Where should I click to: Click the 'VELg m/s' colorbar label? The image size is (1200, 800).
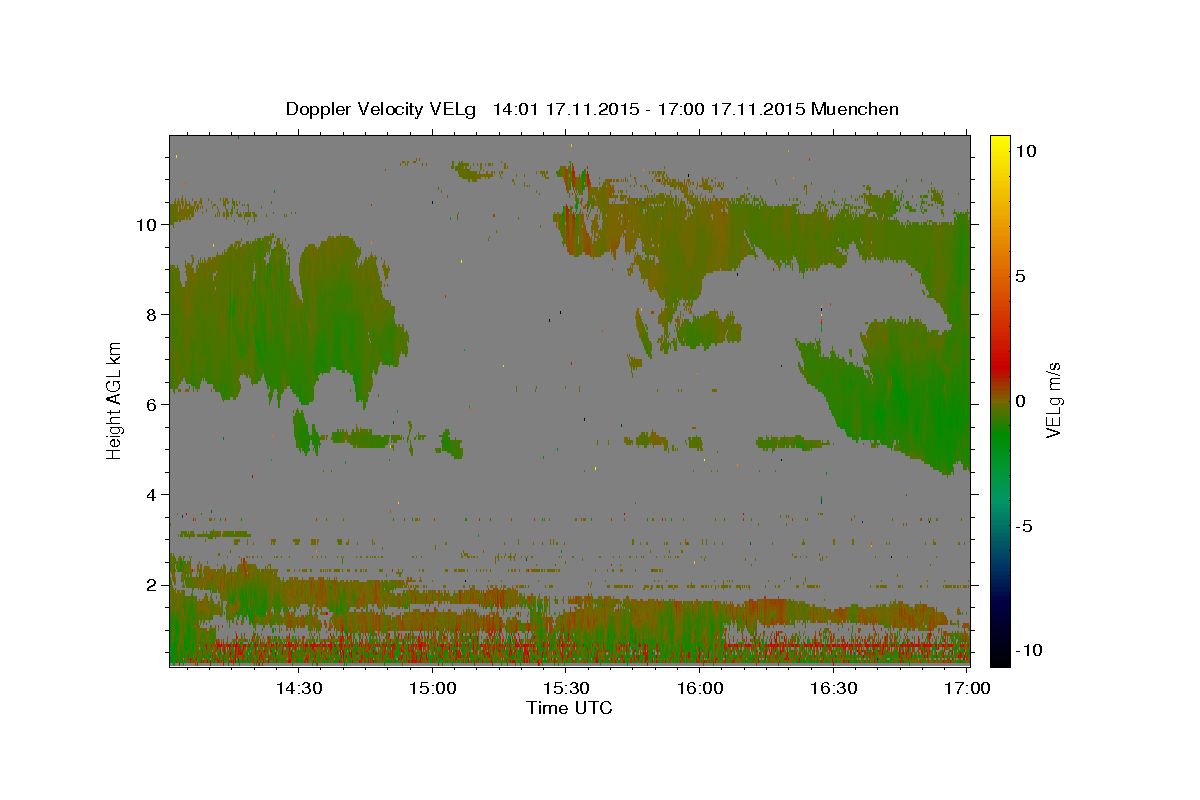point(1053,400)
